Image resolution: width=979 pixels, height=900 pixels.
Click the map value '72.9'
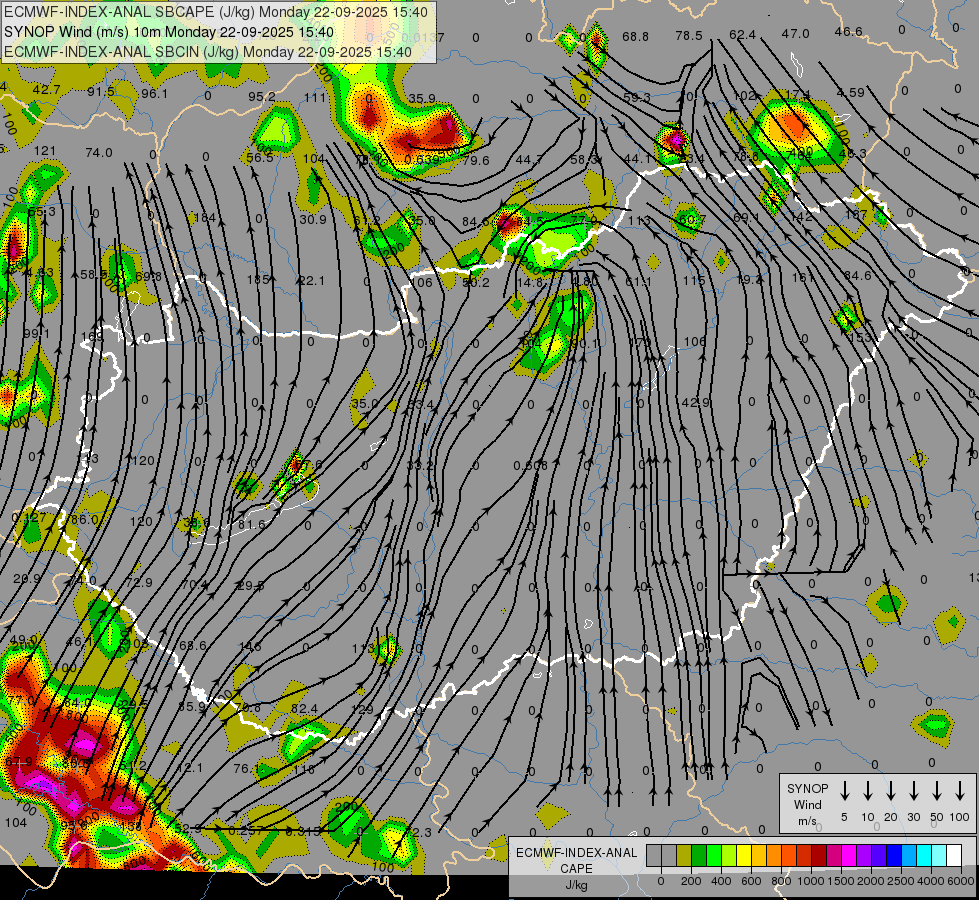[139, 582]
